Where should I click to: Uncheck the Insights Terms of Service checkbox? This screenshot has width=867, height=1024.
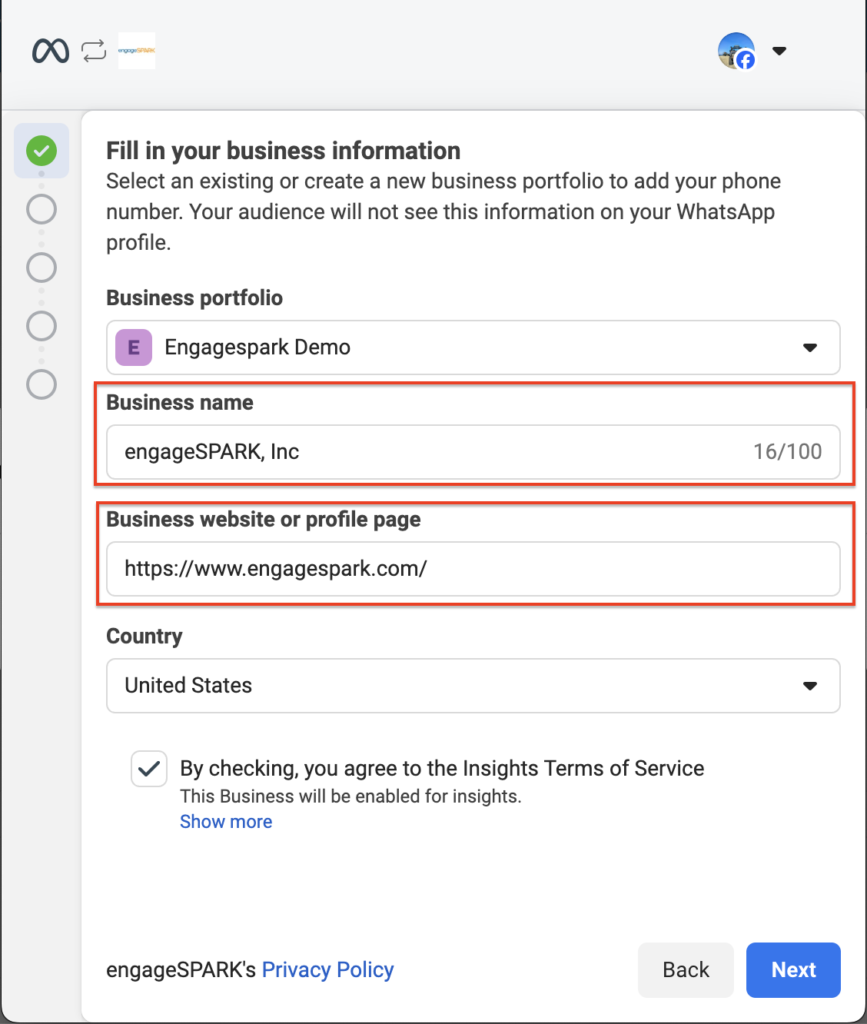pyautogui.click(x=149, y=769)
